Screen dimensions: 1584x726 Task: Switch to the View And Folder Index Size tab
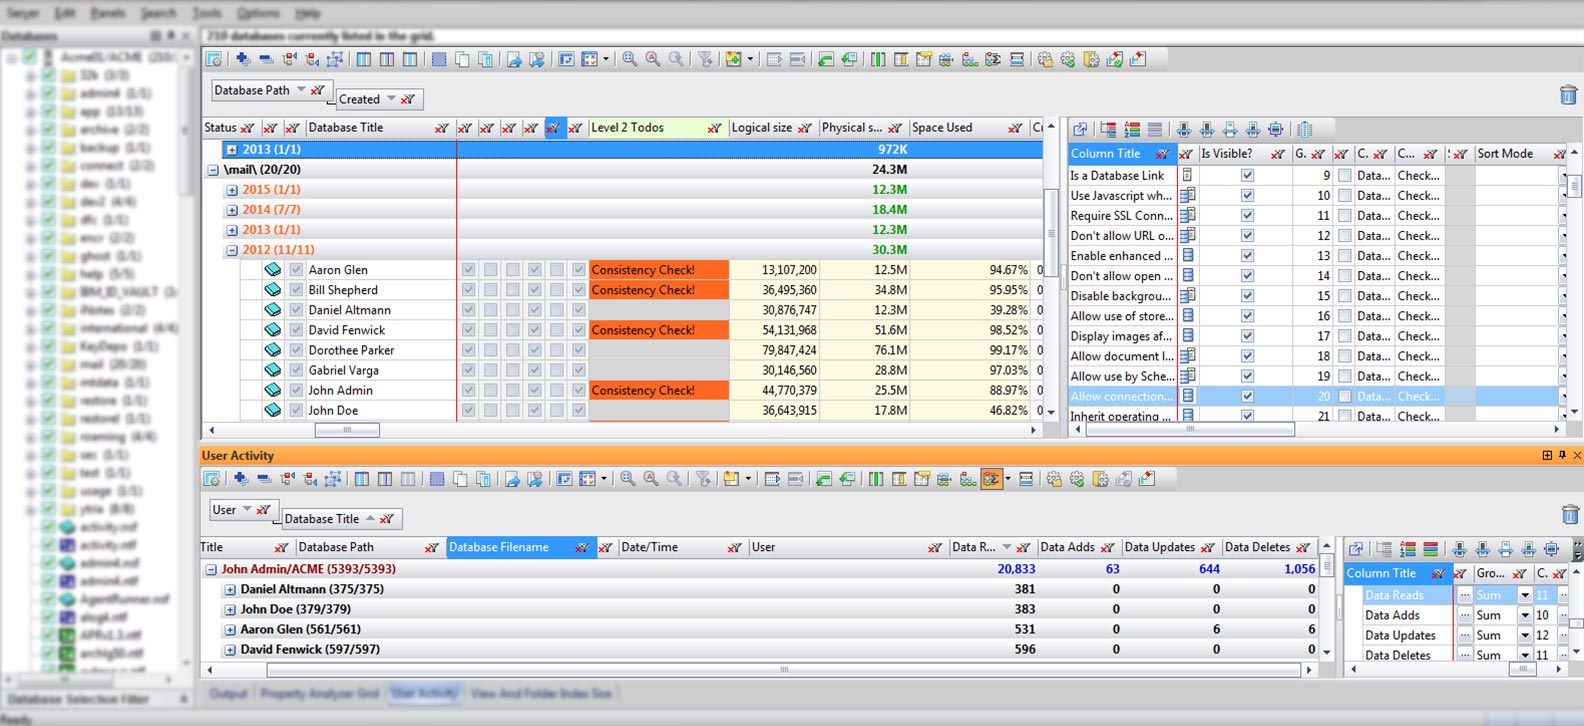[x=541, y=693]
